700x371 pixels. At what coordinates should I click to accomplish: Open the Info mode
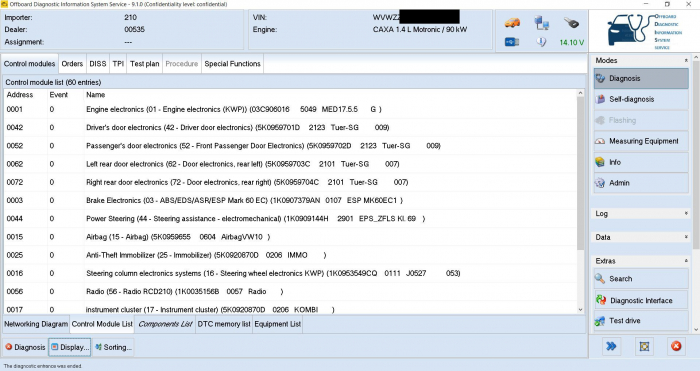[x=641, y=162]
